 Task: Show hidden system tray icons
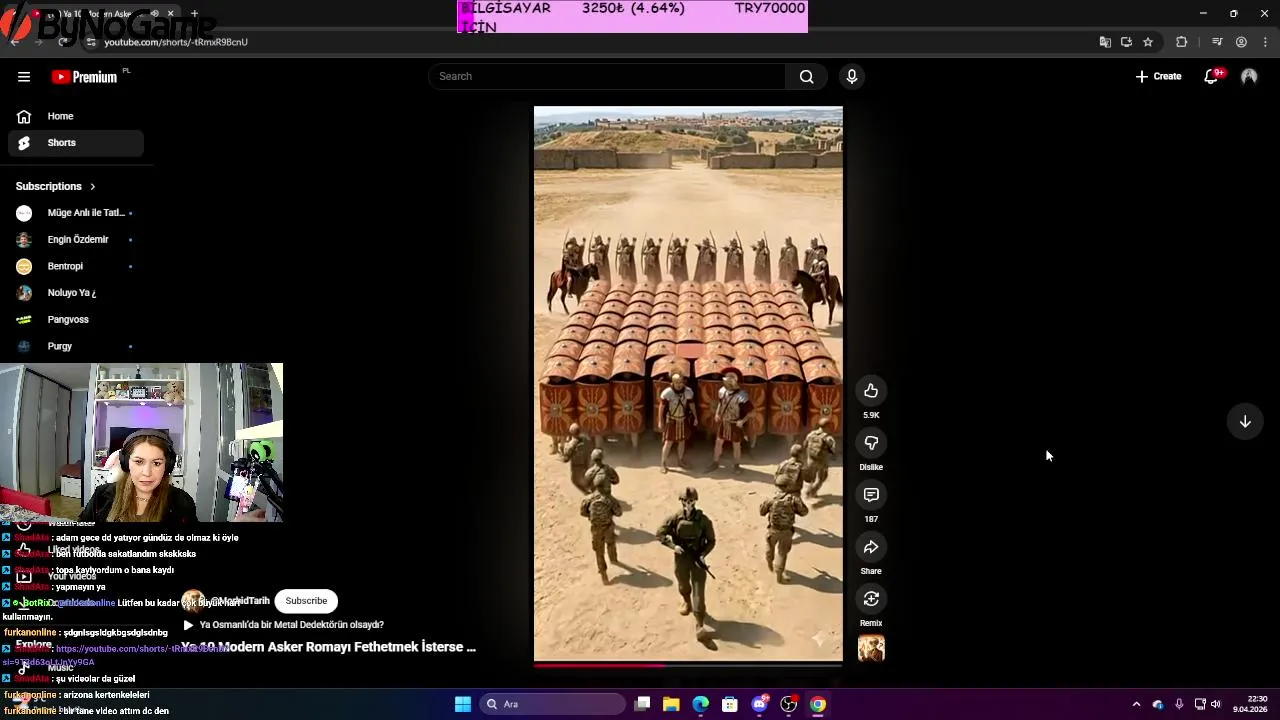(x=1136, y=704)
